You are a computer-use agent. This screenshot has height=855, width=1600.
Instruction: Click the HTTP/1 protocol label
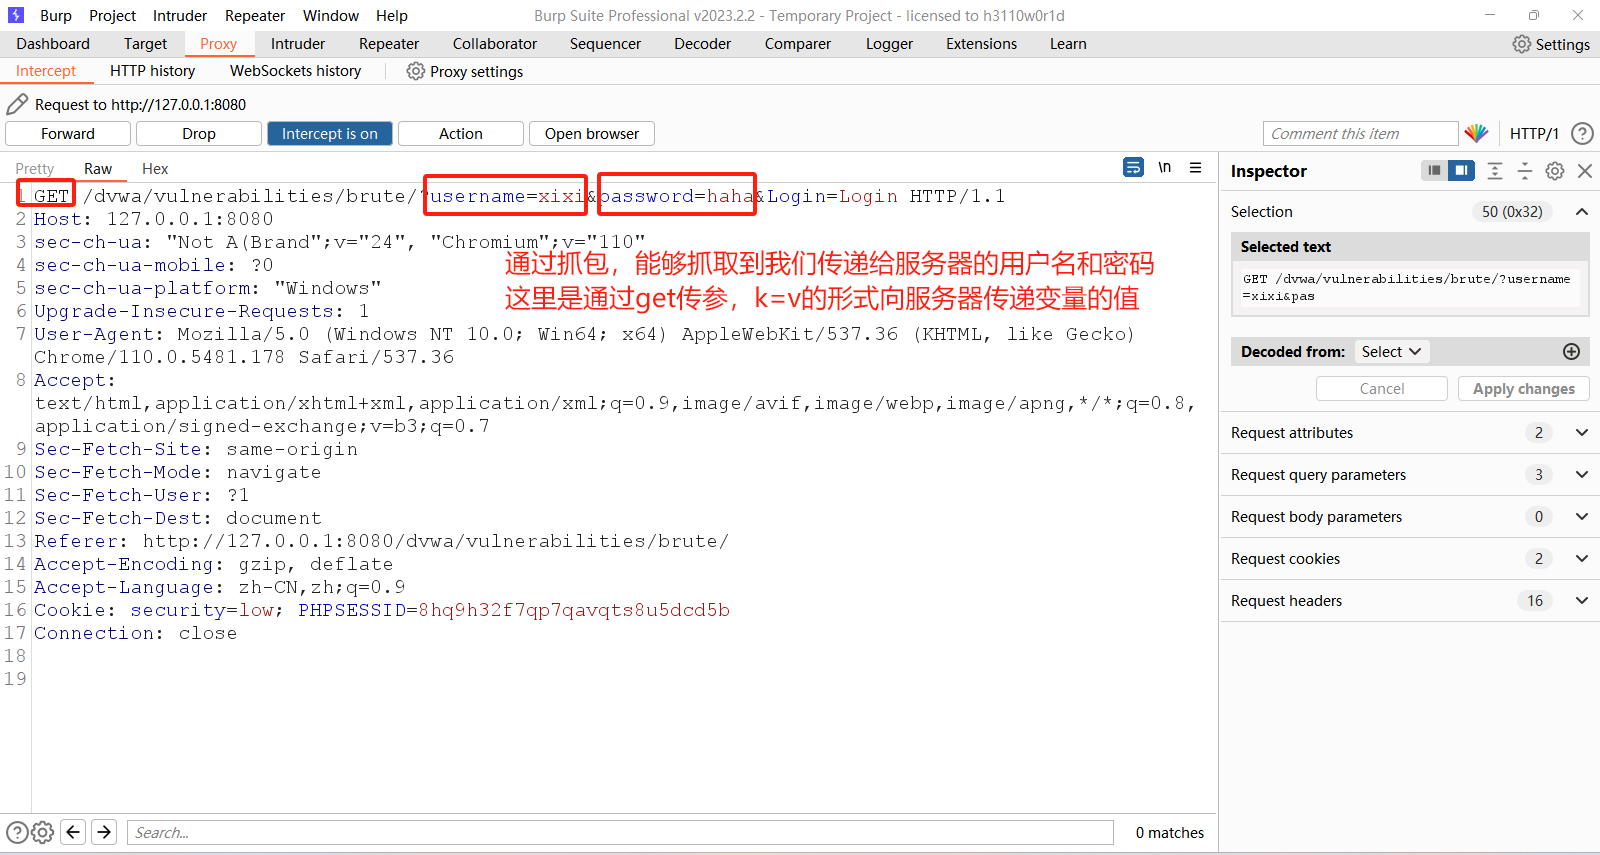click(1534, 134)
